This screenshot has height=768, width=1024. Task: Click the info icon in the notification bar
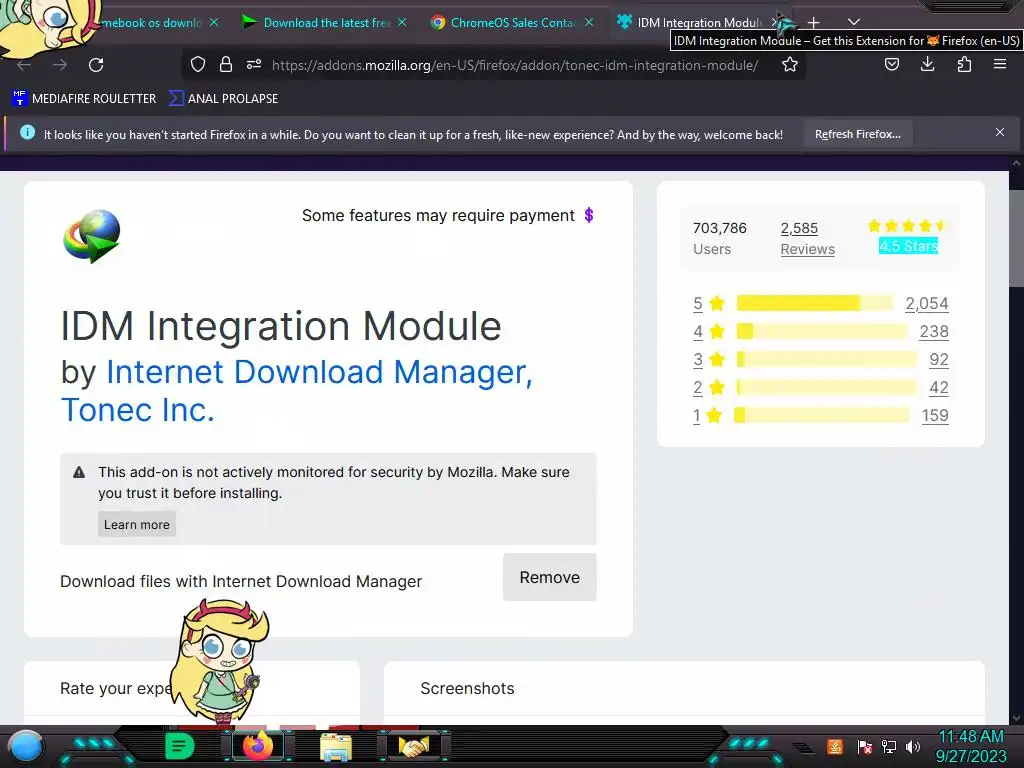(27, 133)
